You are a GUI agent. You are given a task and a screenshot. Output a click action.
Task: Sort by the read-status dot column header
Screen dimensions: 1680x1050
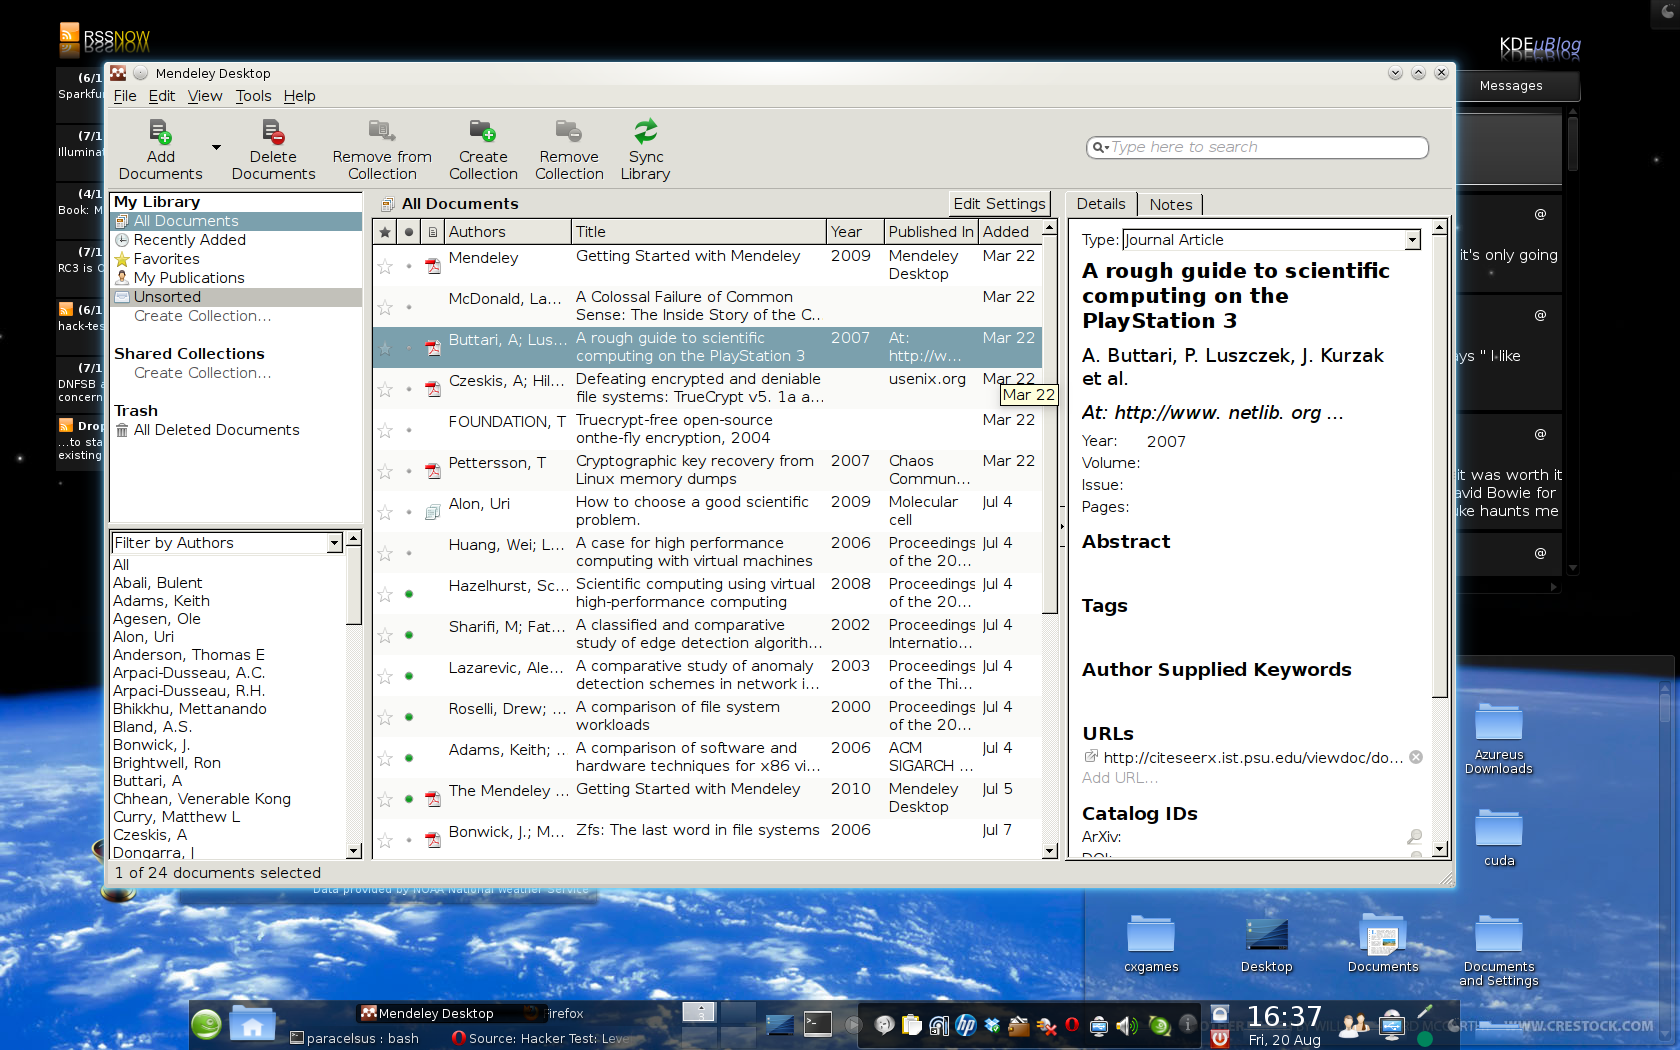pyautogui.click(x=409, y=232)
